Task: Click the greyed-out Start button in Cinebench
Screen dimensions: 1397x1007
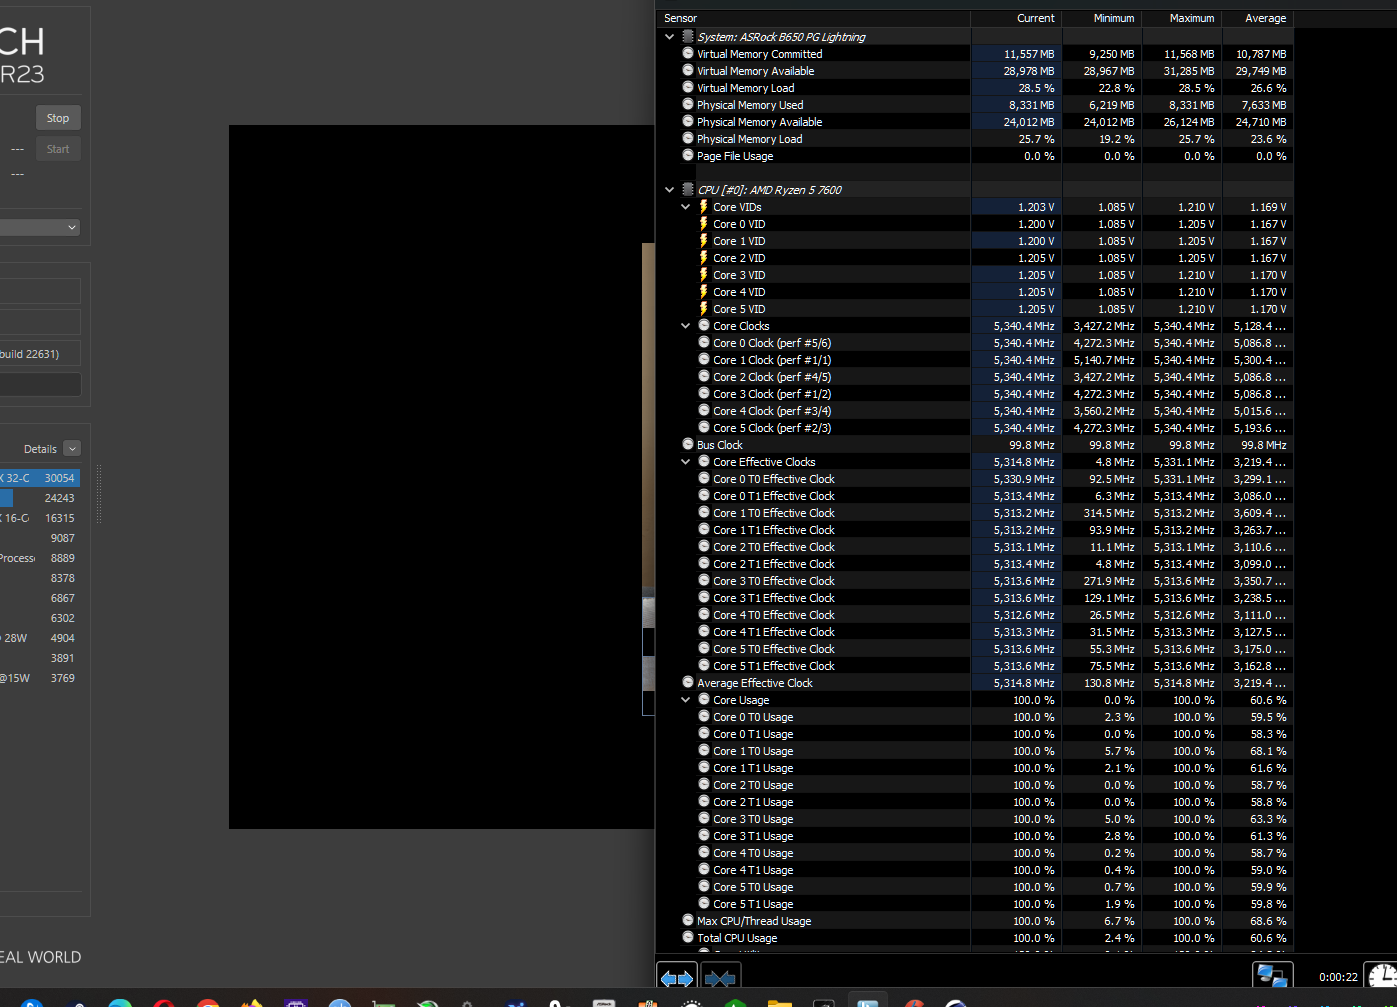Action: (x=58, y=149)
